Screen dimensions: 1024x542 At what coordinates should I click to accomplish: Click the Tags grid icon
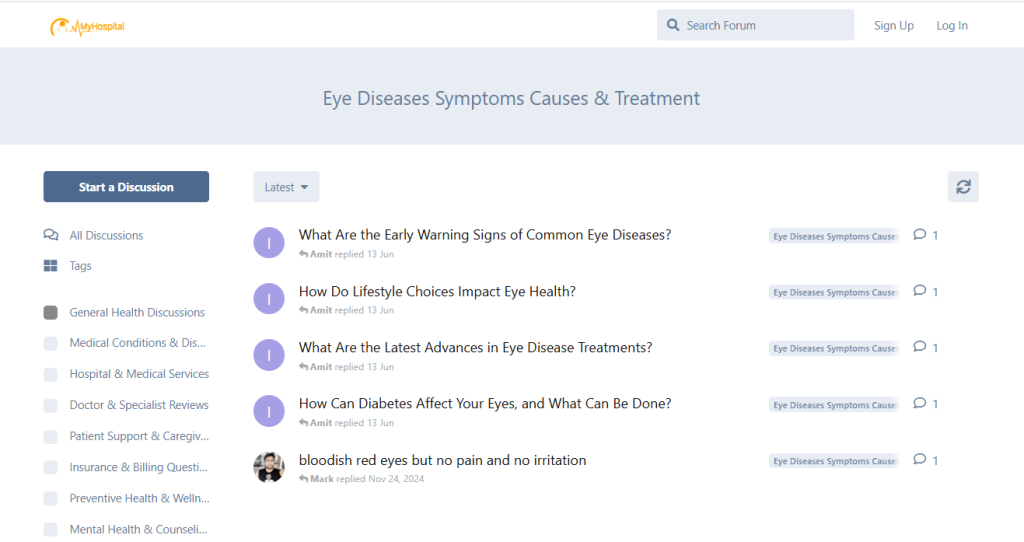coord(51,266)
